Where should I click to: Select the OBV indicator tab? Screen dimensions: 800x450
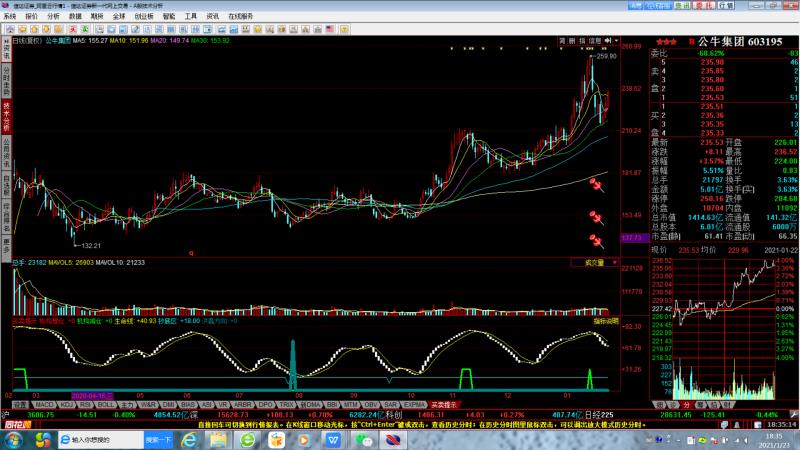[371, 405]
